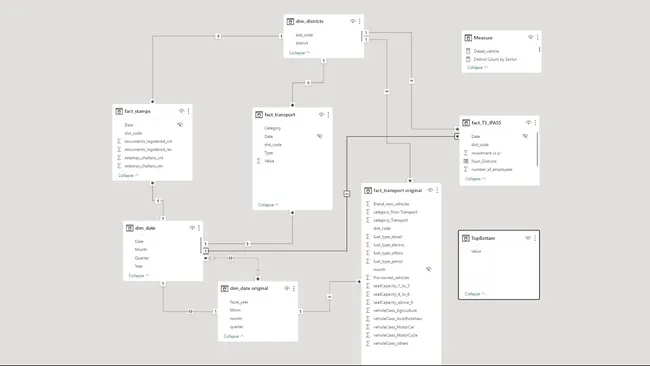
Task: Click the icon beside Num_Districts field
Action: [x=466, y=161]
